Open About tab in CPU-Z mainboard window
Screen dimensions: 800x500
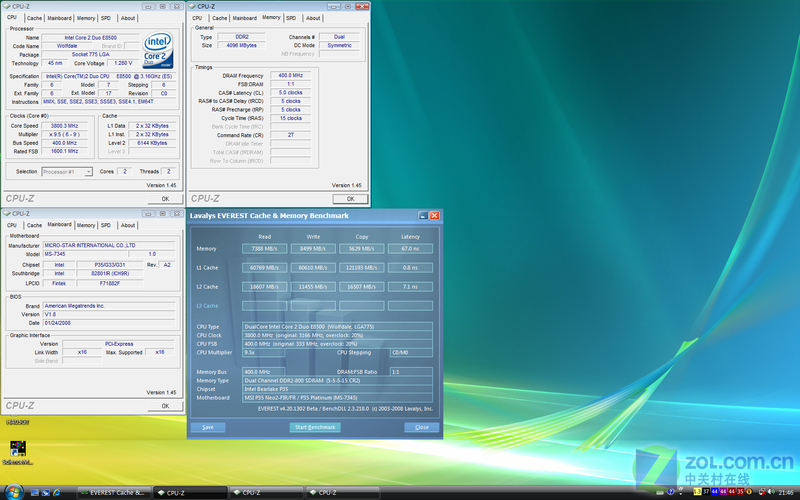128,226
